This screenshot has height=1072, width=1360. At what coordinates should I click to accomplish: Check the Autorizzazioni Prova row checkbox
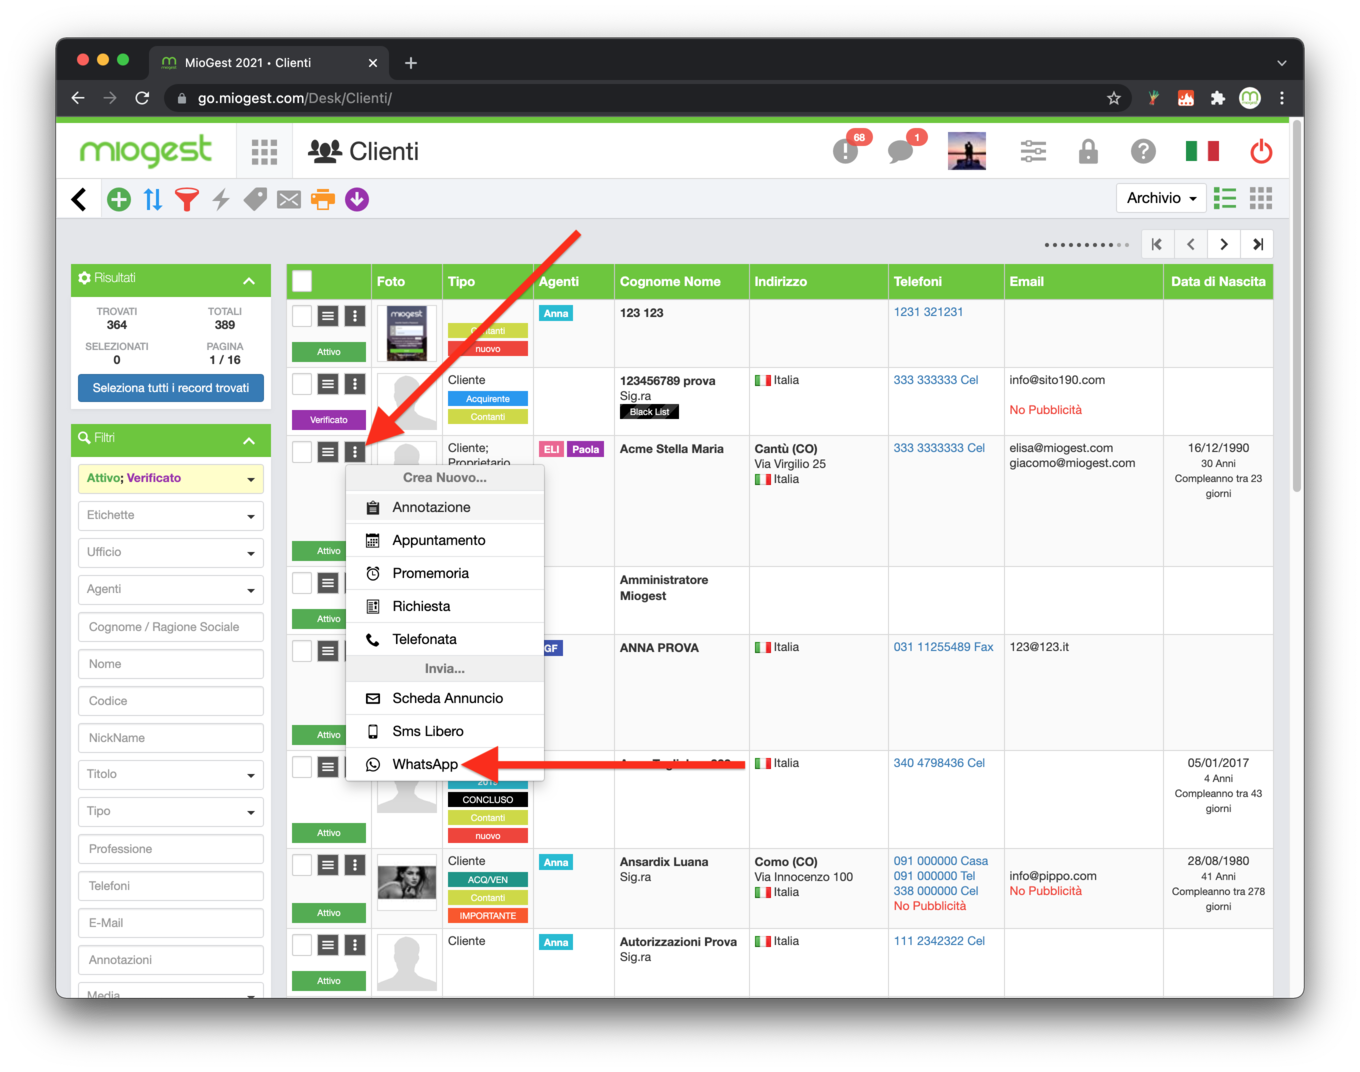click(x=302, y=945)
